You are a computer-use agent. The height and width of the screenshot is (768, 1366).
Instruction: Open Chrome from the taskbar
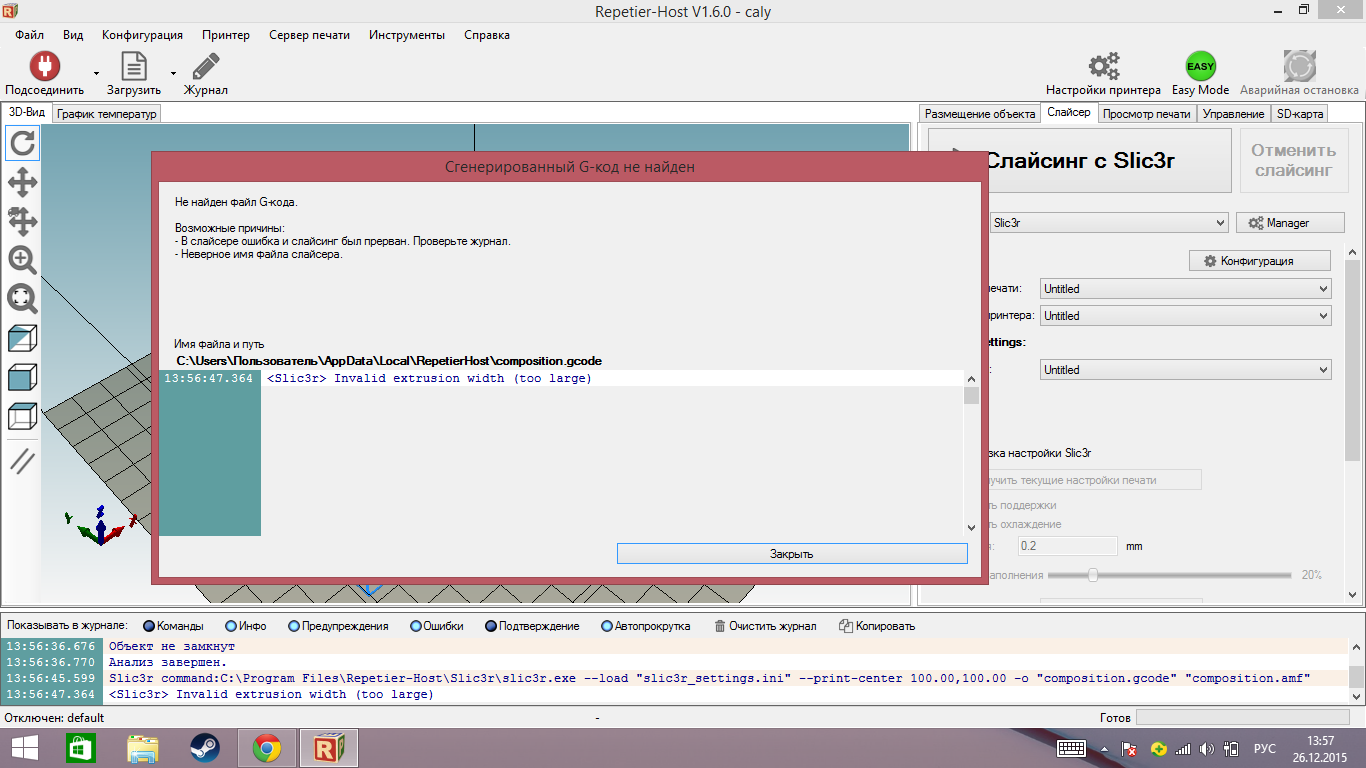point(266,748)
